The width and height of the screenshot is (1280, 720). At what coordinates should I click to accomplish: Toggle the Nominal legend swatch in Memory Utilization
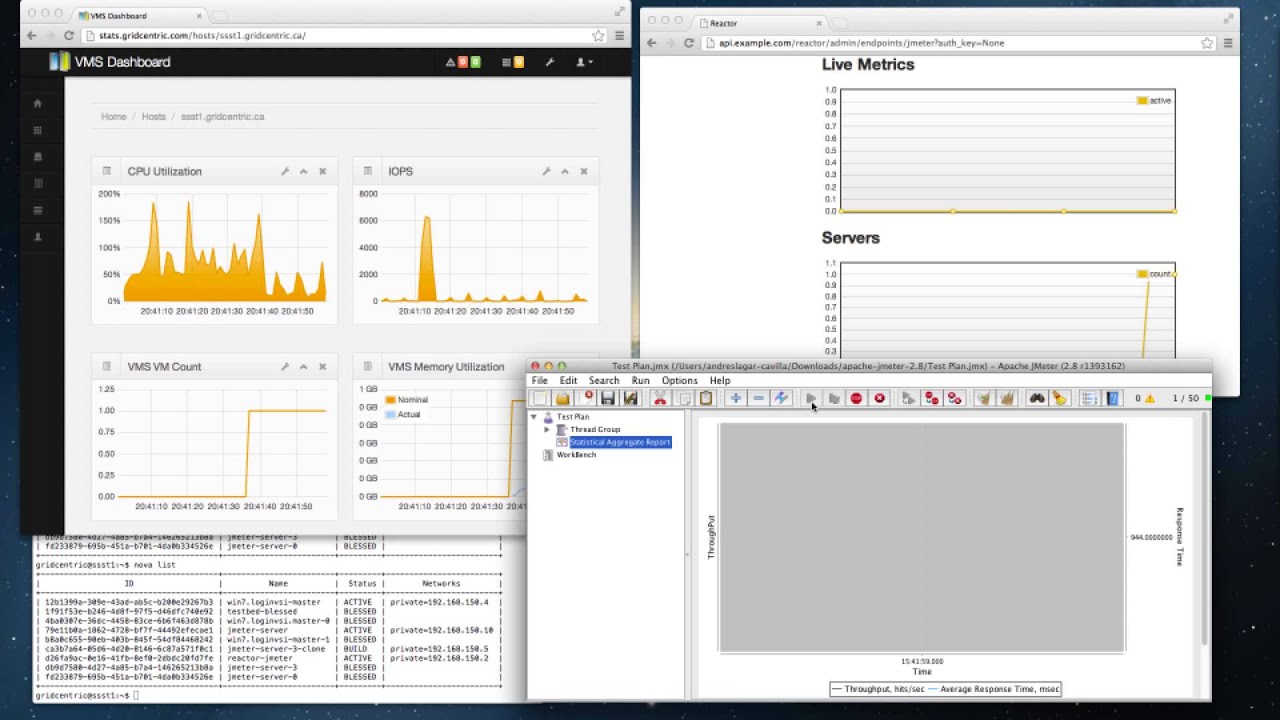[390, 400]
